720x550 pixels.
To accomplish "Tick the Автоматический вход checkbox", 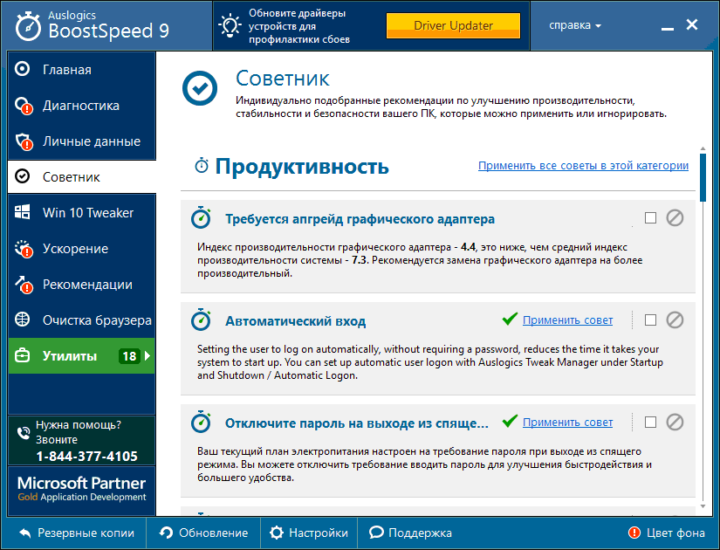I will click(x=651, y=320).
